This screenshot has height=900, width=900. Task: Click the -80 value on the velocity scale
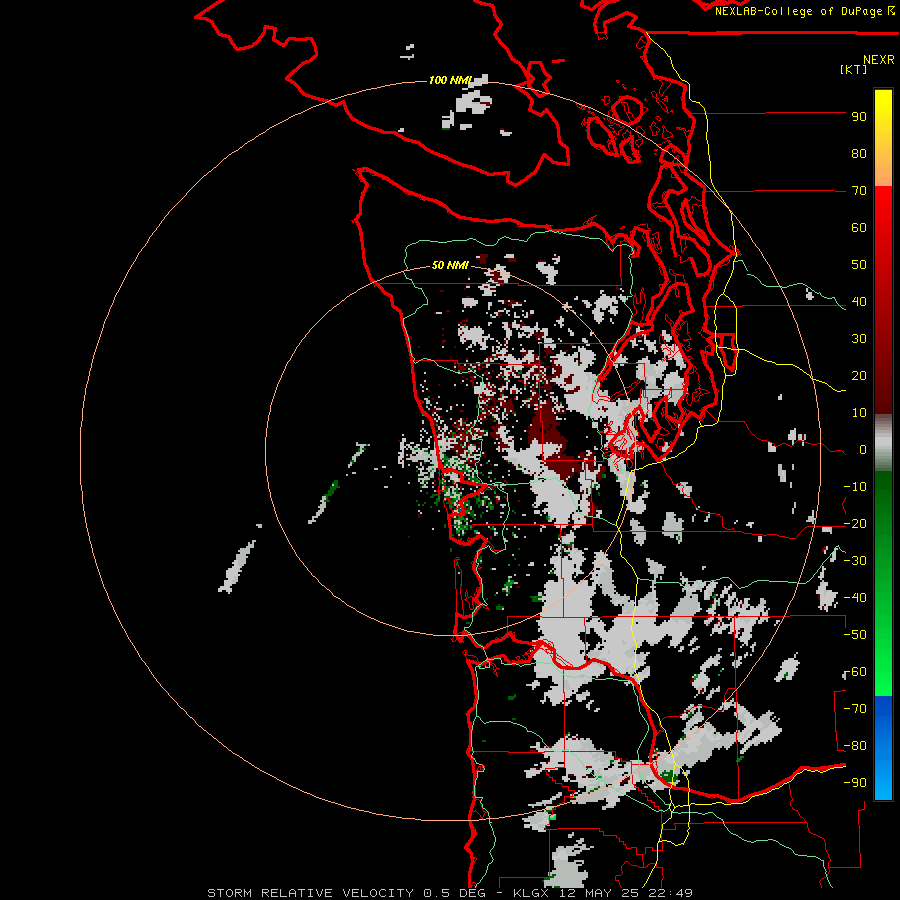pos(855,746)
